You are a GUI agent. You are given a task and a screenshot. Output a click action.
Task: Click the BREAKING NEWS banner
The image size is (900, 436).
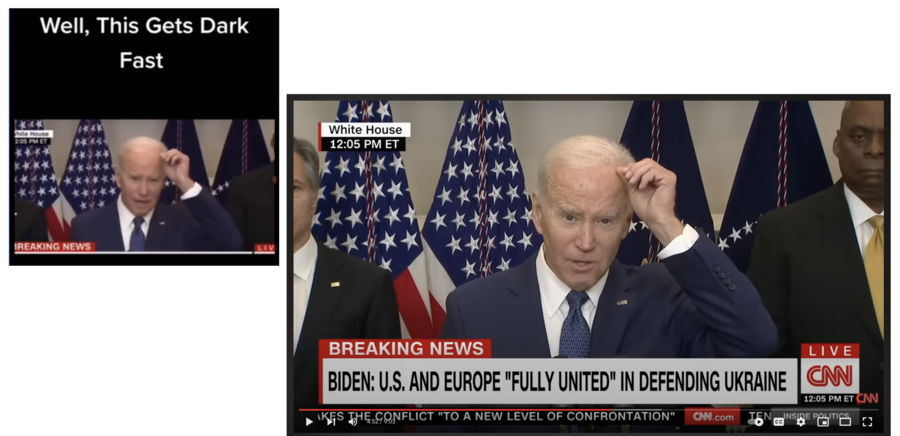[405, 348]
